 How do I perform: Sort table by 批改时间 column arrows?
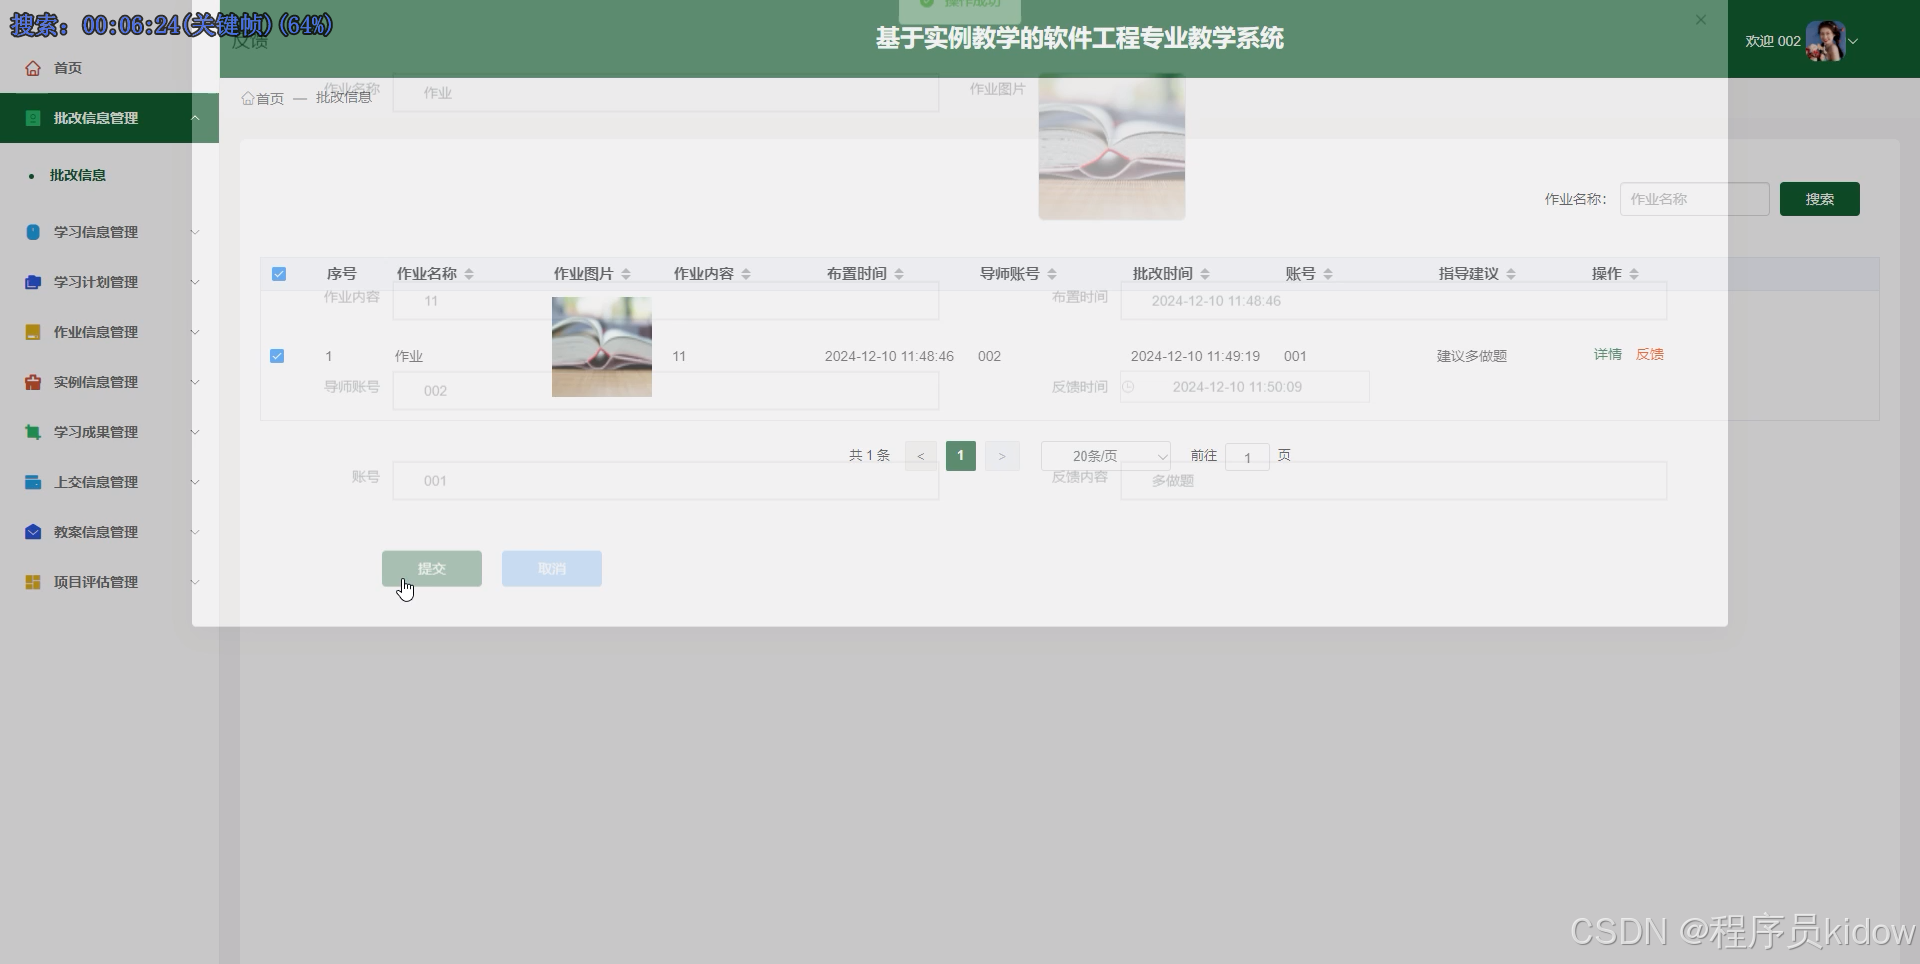(1205, 274)
